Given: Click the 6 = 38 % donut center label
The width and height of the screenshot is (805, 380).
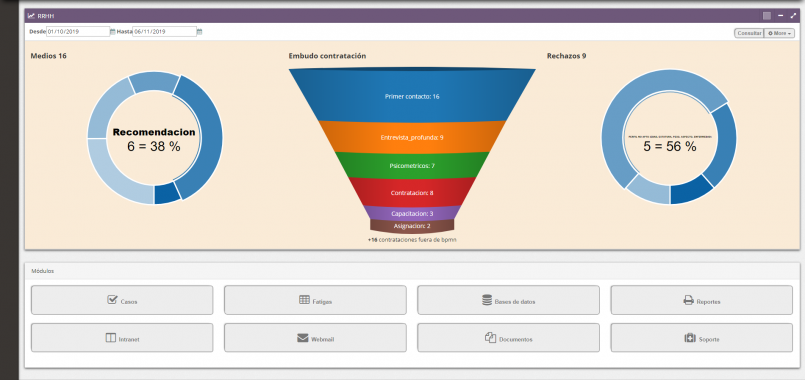Looking at the screenshot, I should point(154,146).
